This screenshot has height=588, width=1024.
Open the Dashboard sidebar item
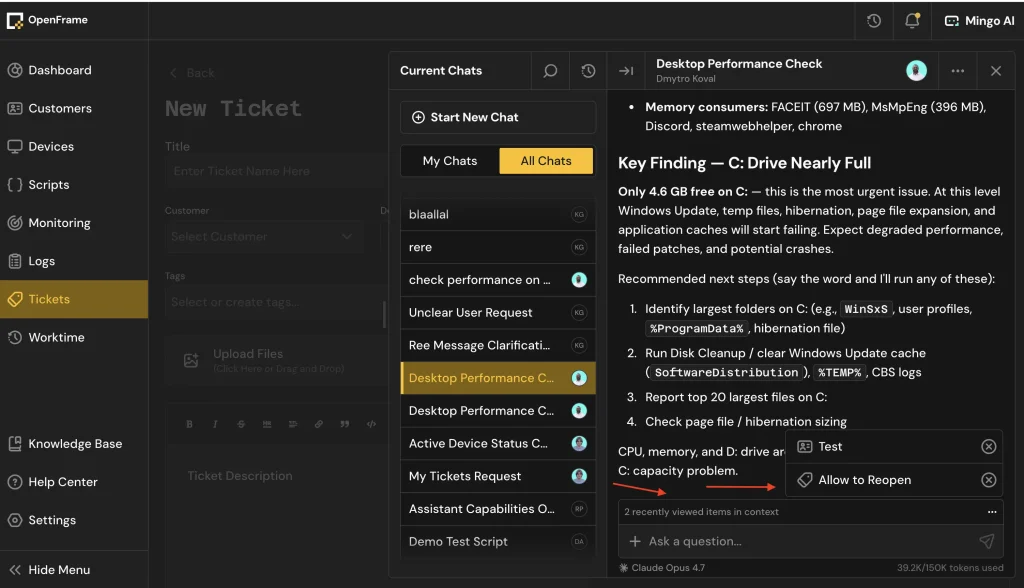74,70
